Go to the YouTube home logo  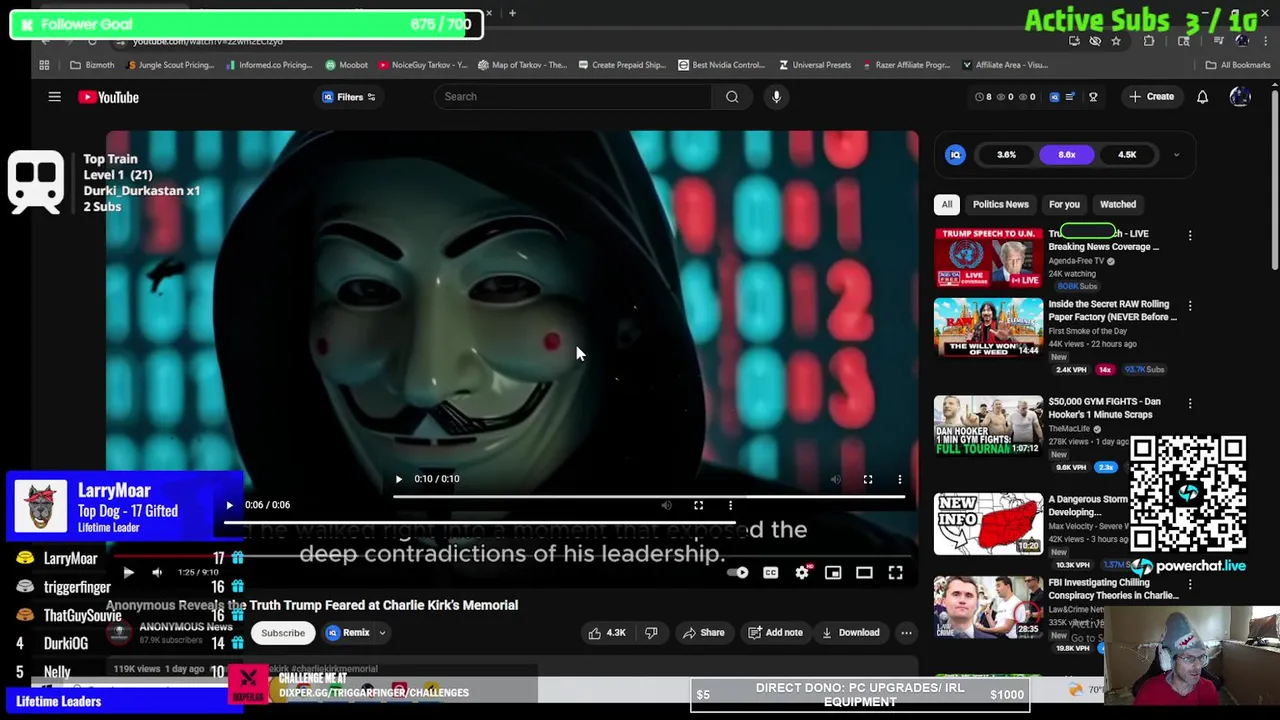[108, 97]
